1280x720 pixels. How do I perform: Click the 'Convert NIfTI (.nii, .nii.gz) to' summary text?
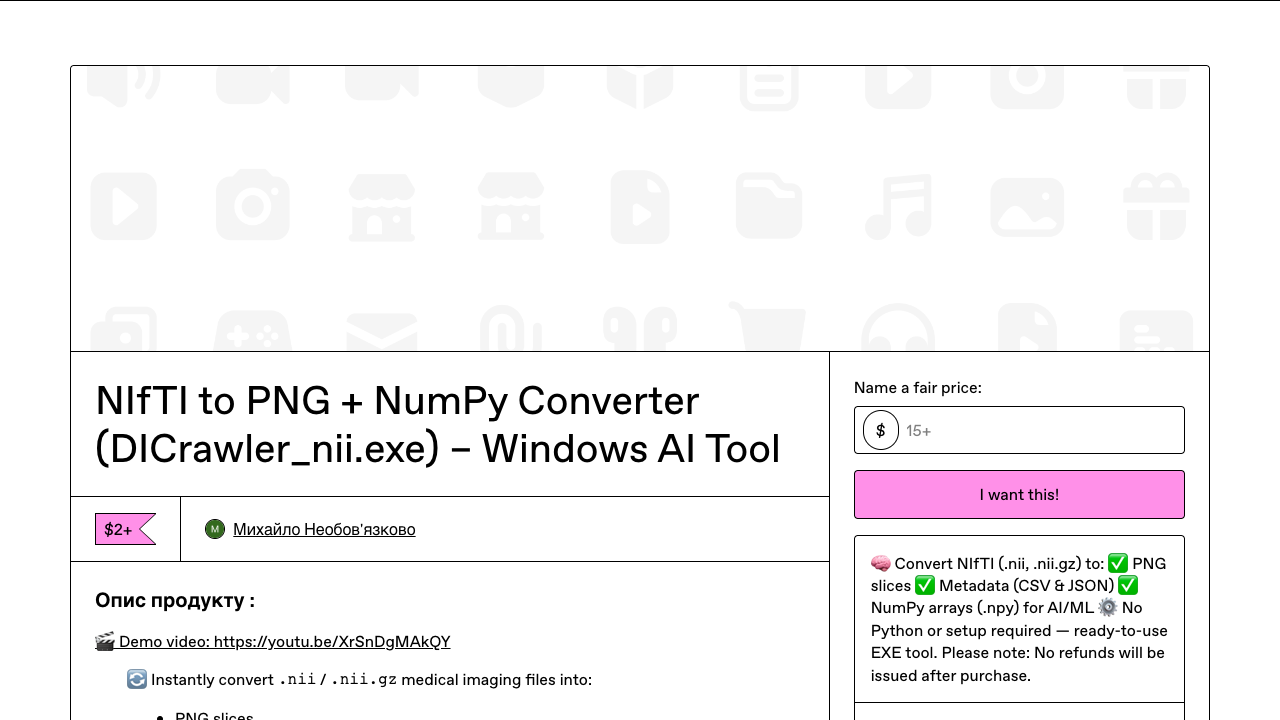1019,619
